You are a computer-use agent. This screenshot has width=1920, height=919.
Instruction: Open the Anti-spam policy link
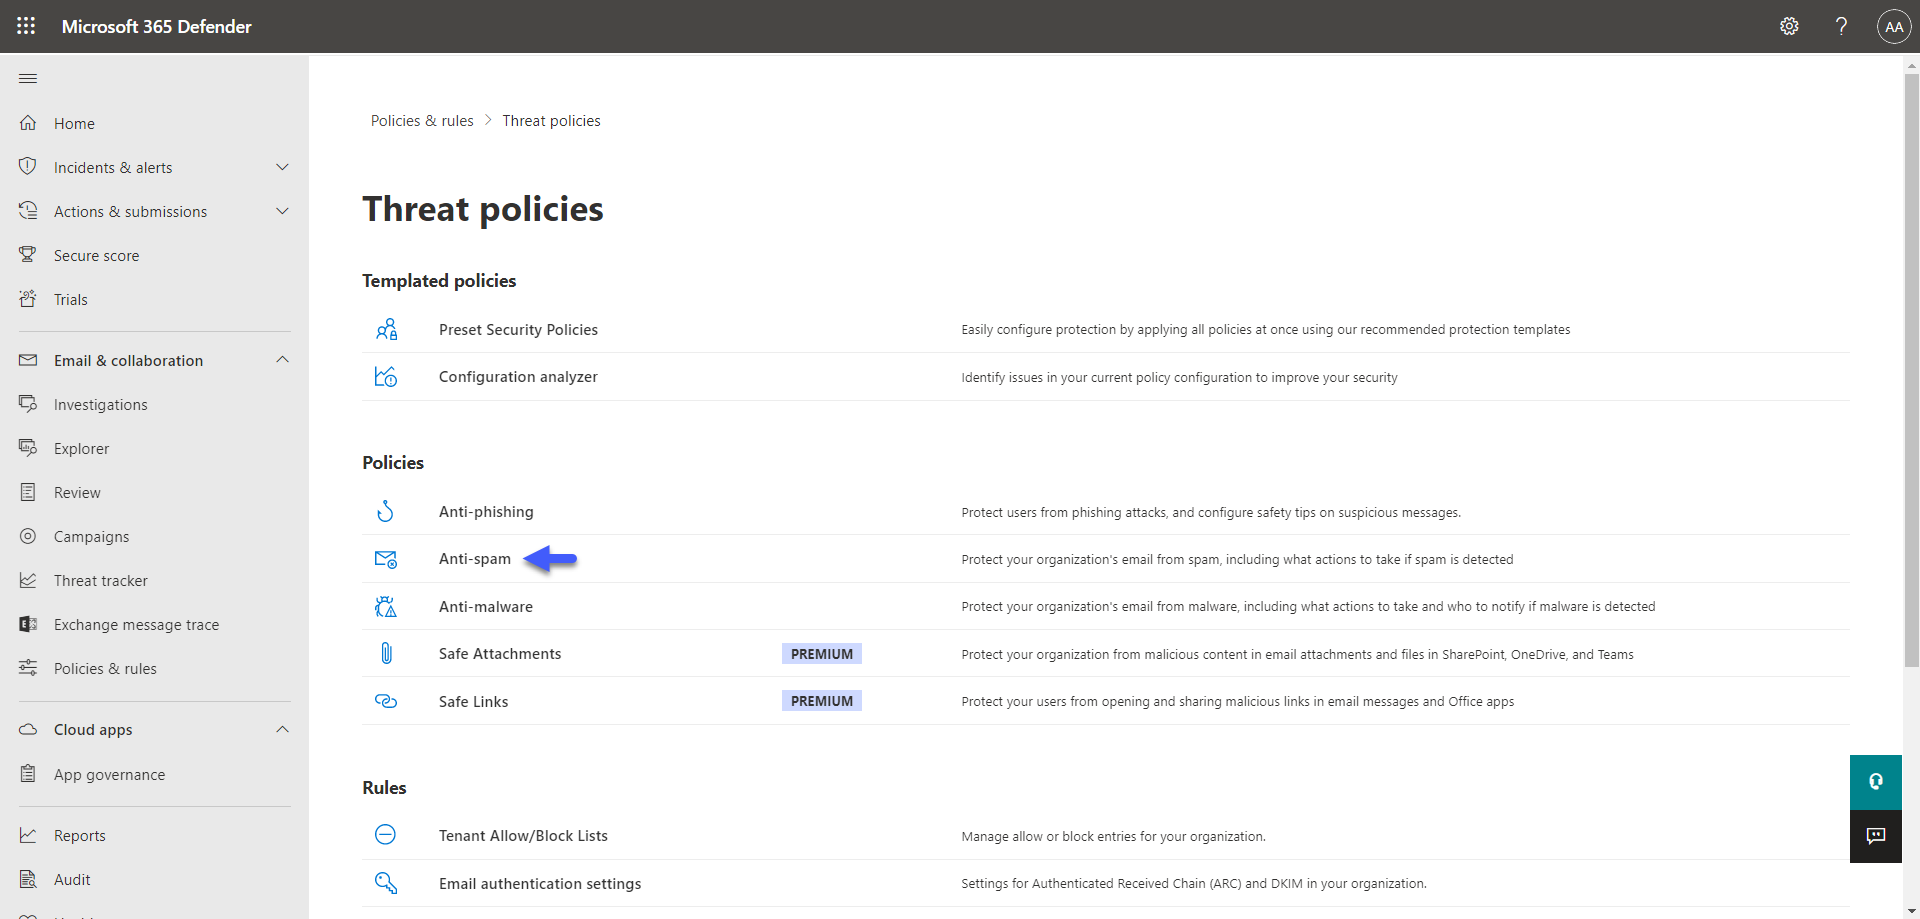point(475,559)
